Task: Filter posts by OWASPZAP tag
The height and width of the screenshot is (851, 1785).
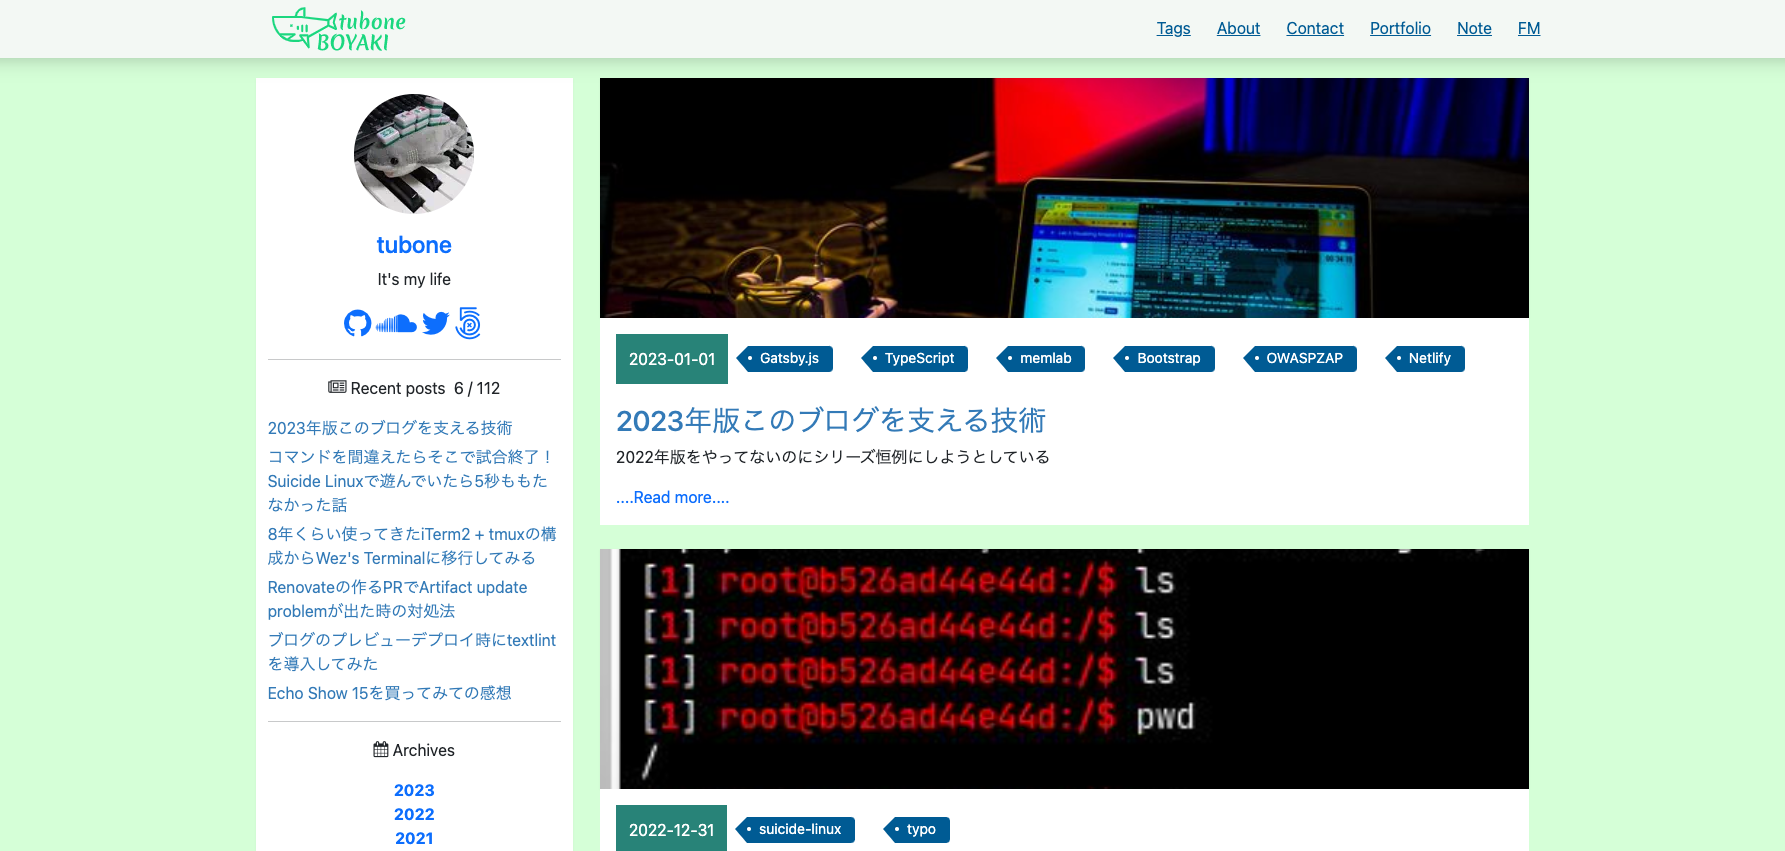Action: (x=1303, y=358)
